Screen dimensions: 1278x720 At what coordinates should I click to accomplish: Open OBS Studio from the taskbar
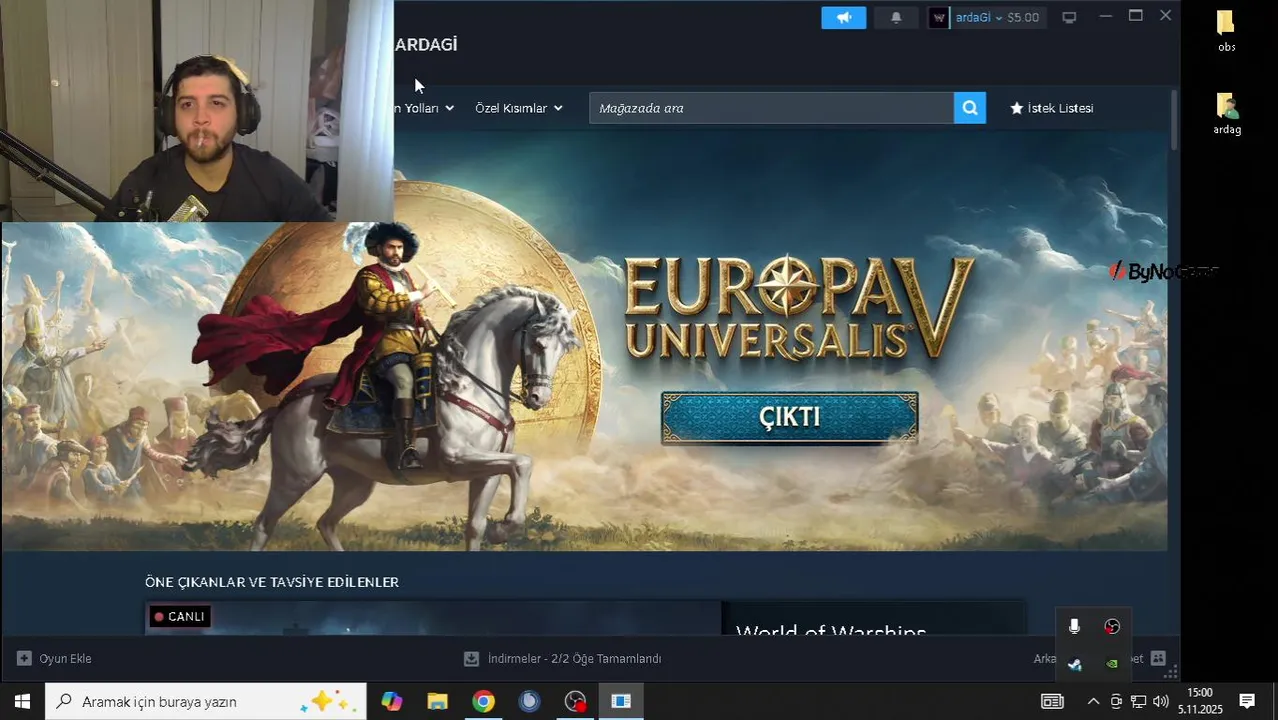tap(575, 701)
